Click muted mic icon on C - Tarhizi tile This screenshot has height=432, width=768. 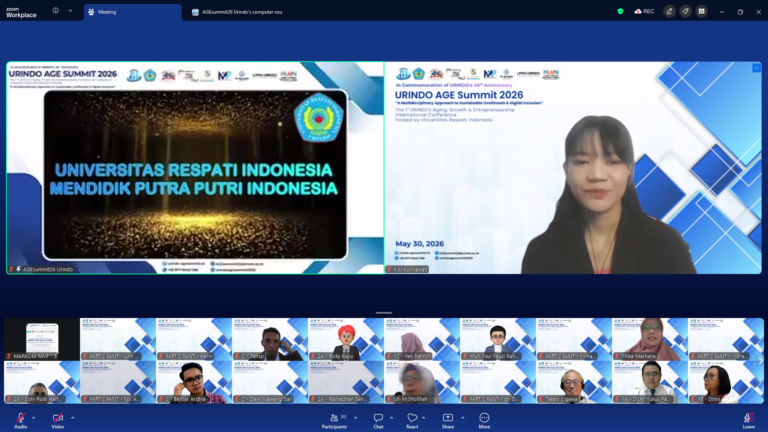(238, 356)
